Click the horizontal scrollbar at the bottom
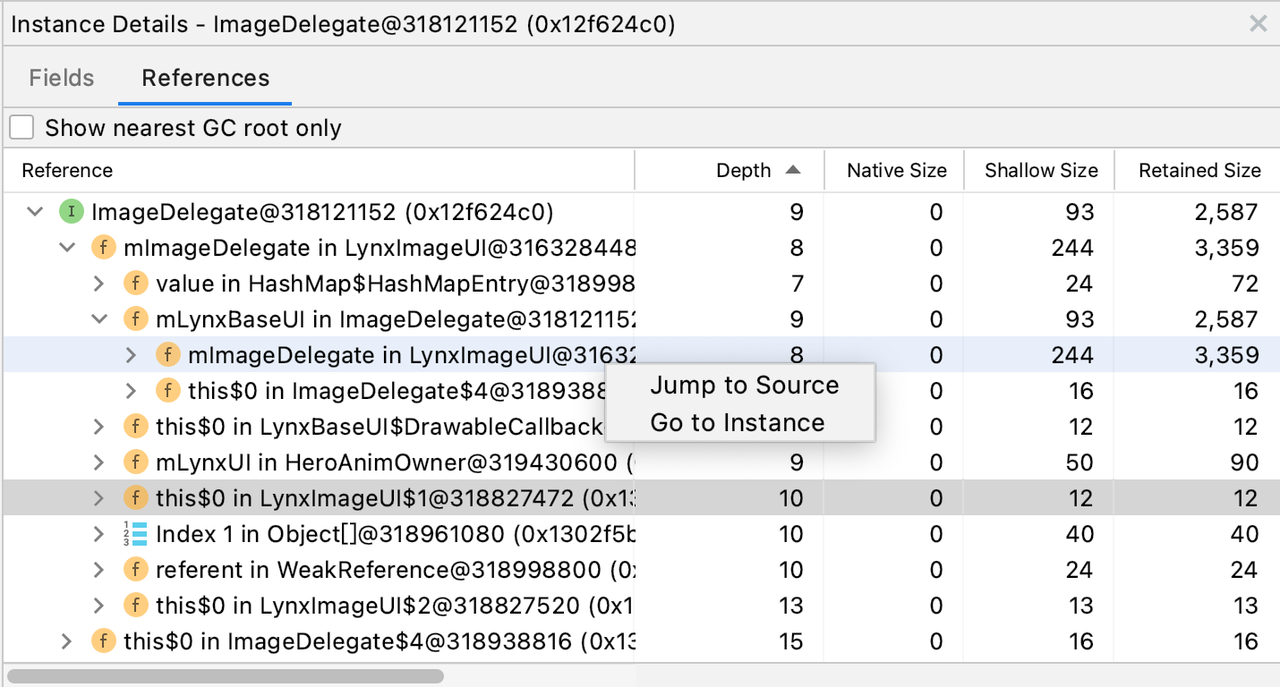1280x687 pixels. coord(225,676)
